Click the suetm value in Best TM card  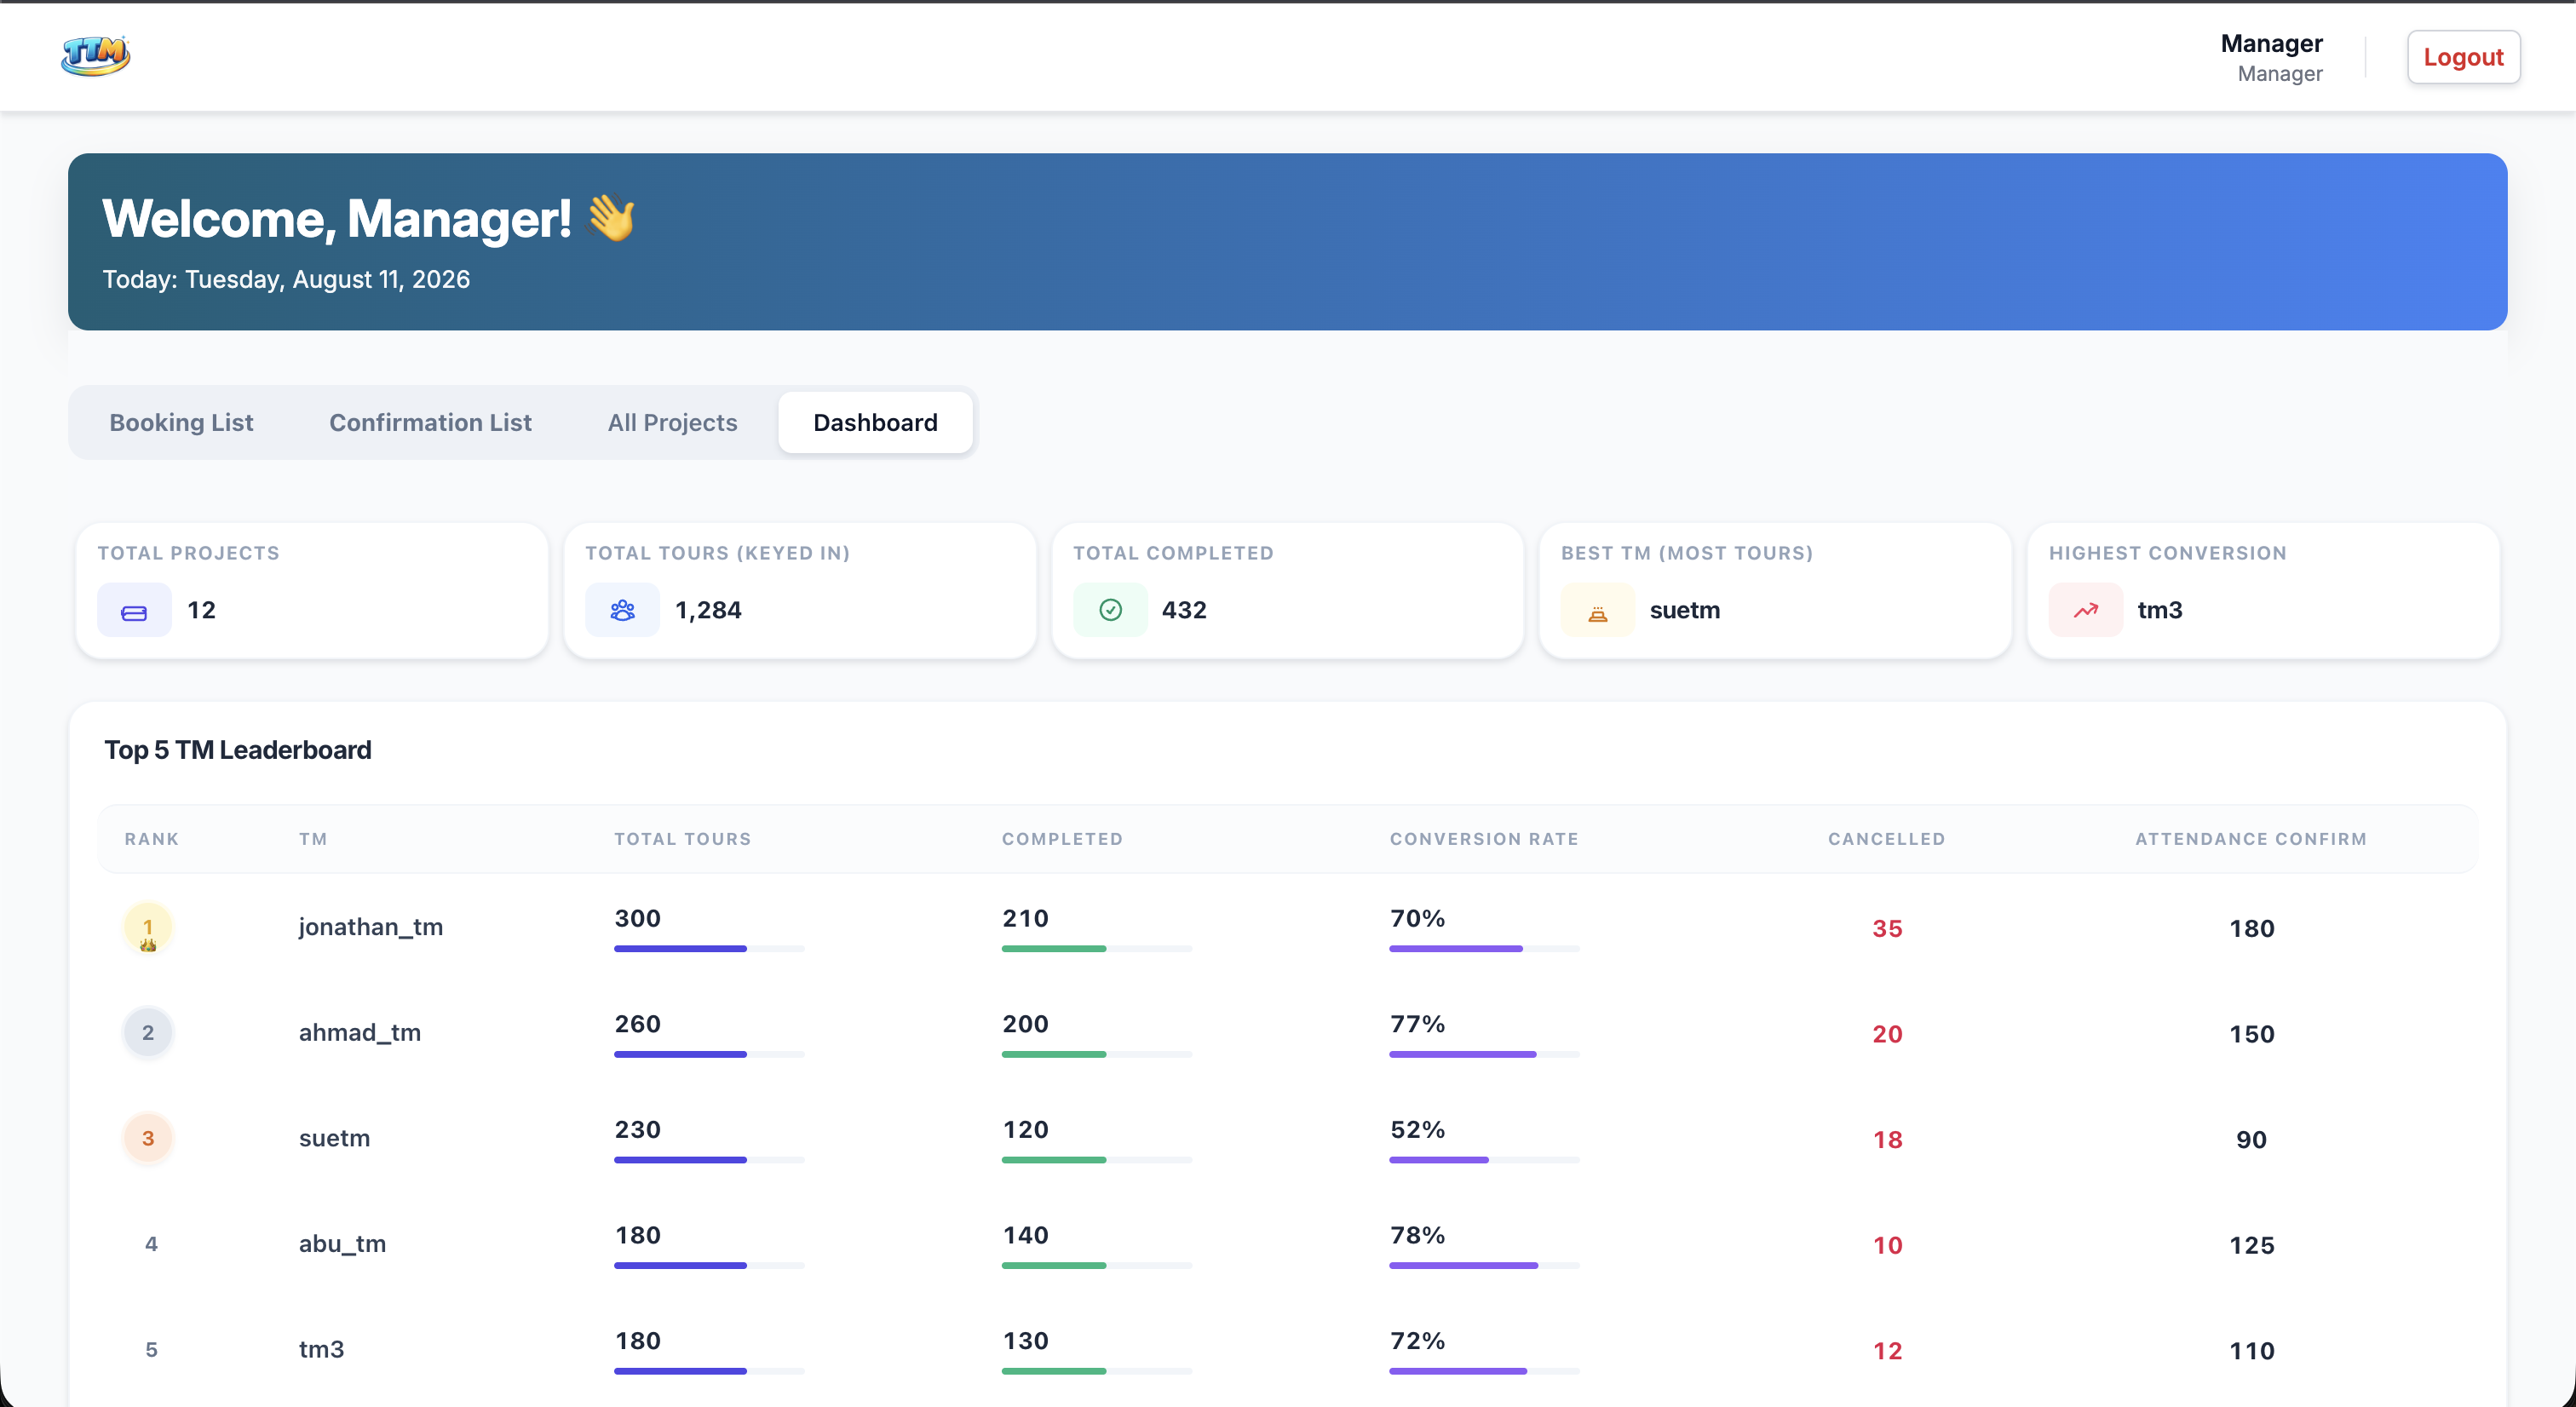1685,610
